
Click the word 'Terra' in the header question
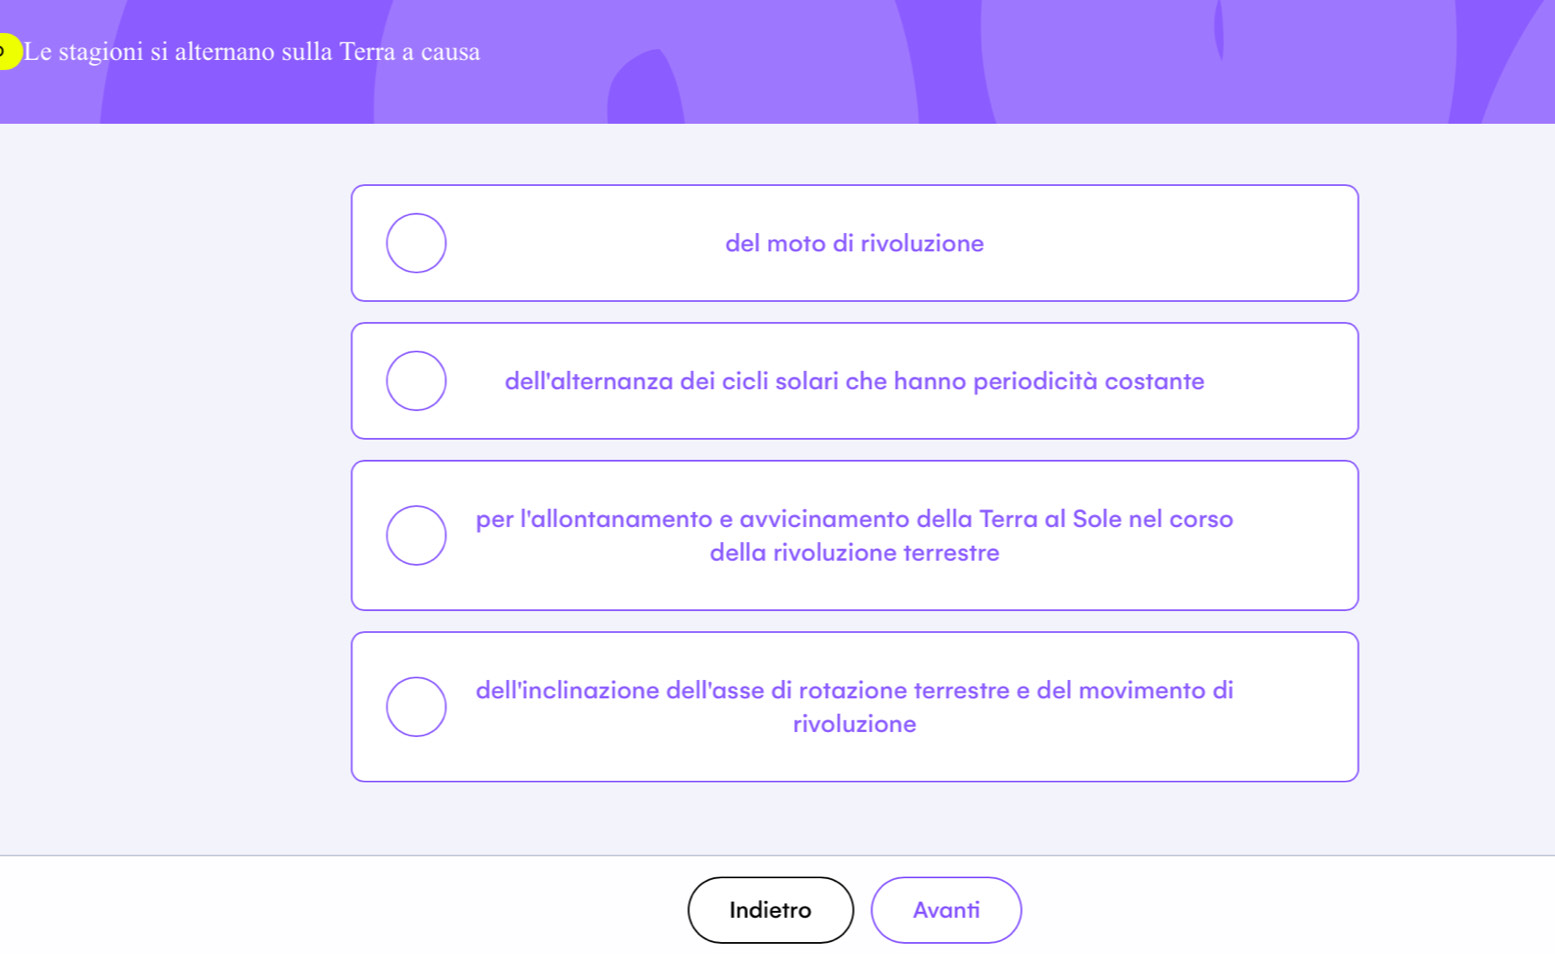click(367, 52)
